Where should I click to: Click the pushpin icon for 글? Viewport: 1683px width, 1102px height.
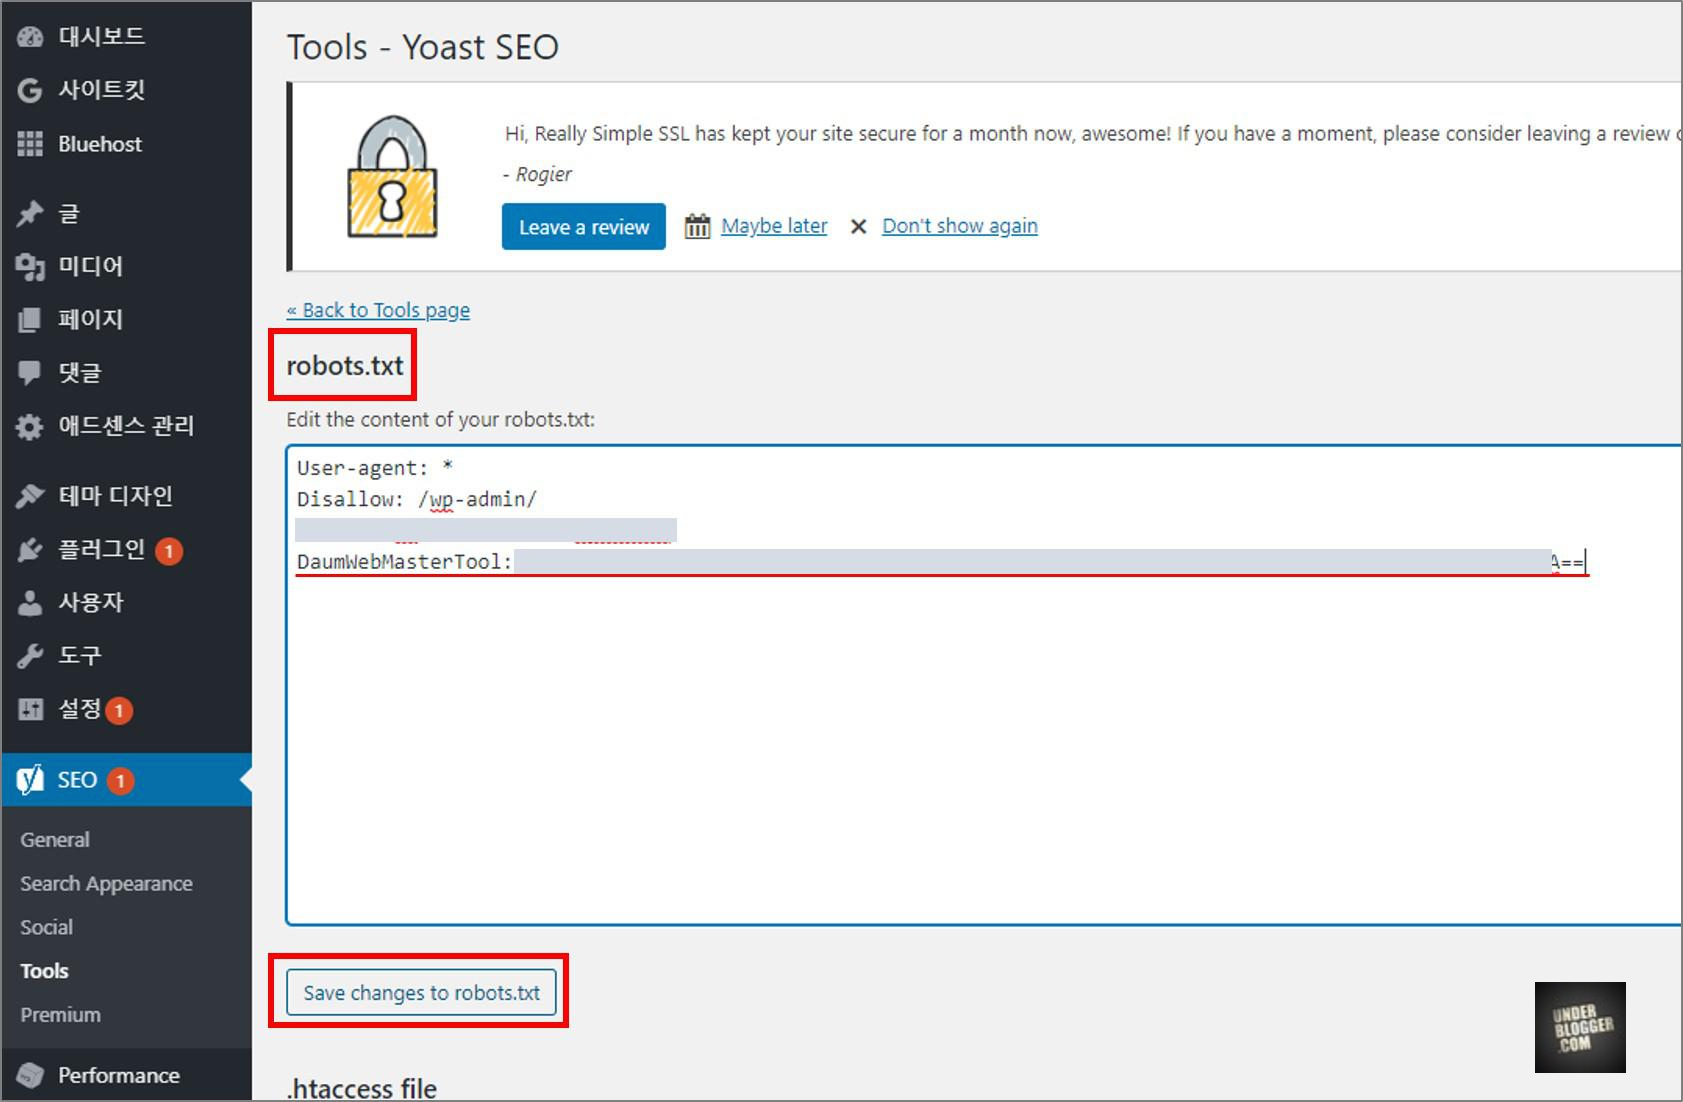[x=30, y=213]
